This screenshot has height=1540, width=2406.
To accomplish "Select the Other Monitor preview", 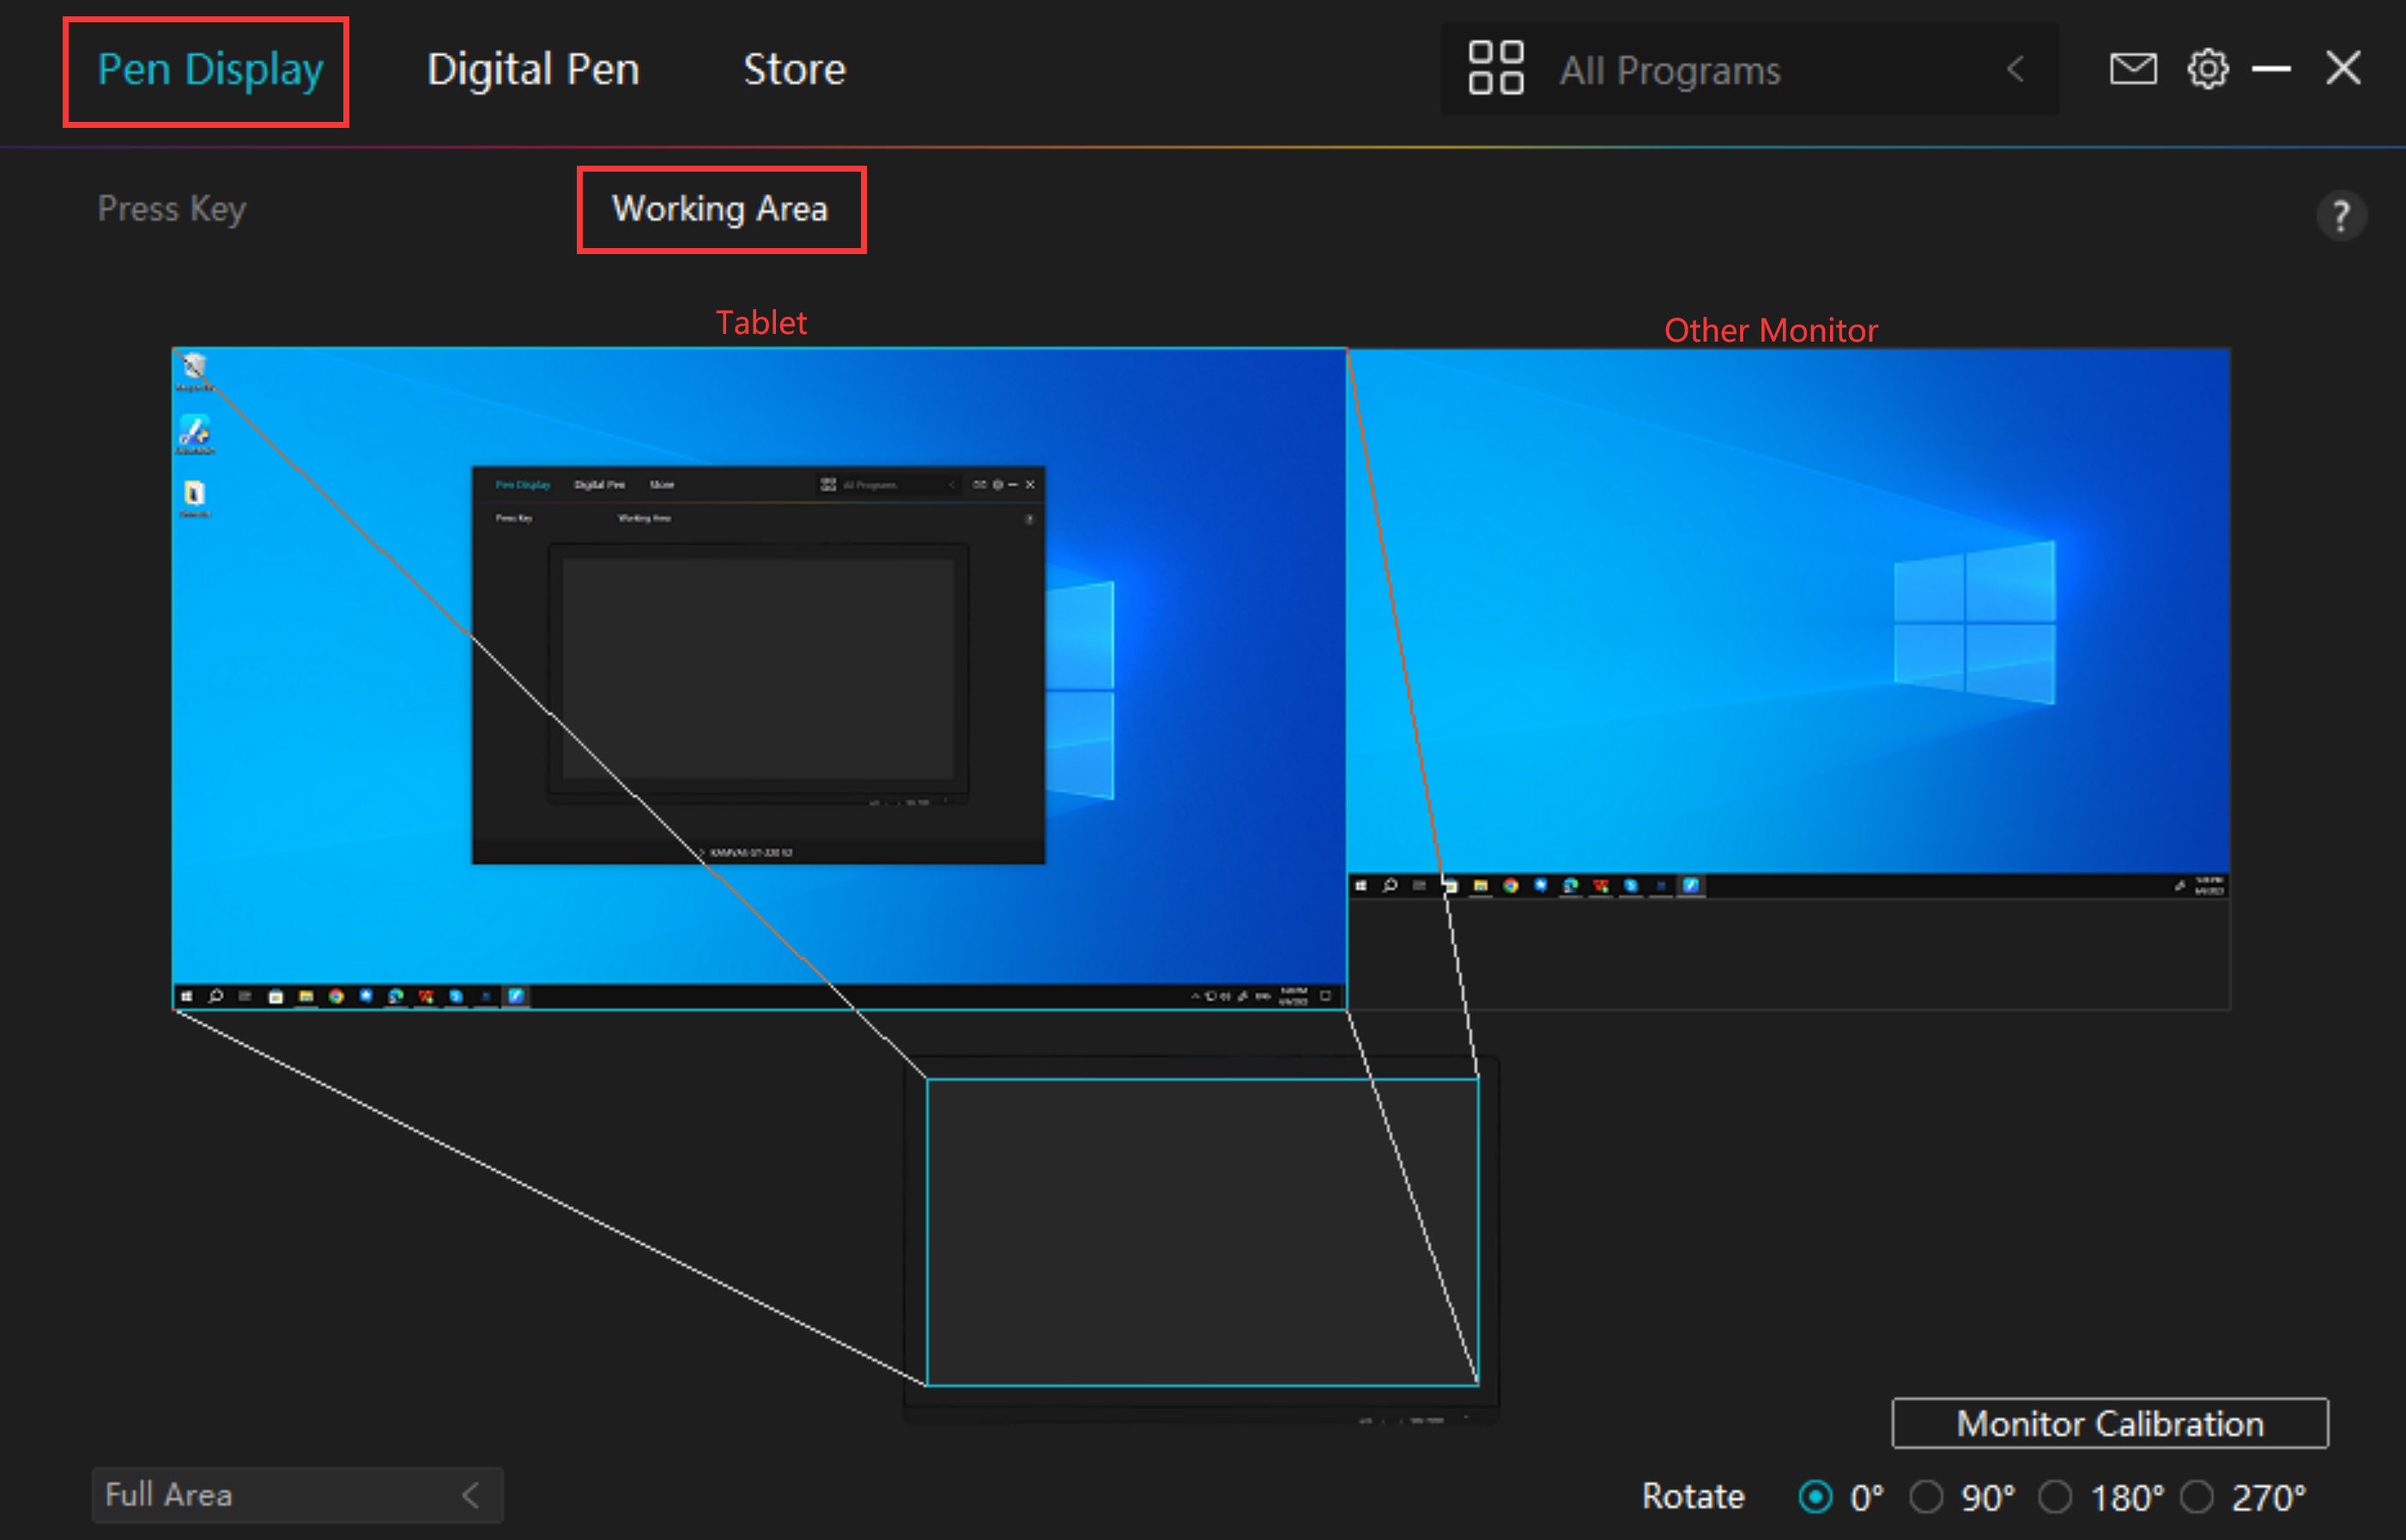I will pos(1788,620).
